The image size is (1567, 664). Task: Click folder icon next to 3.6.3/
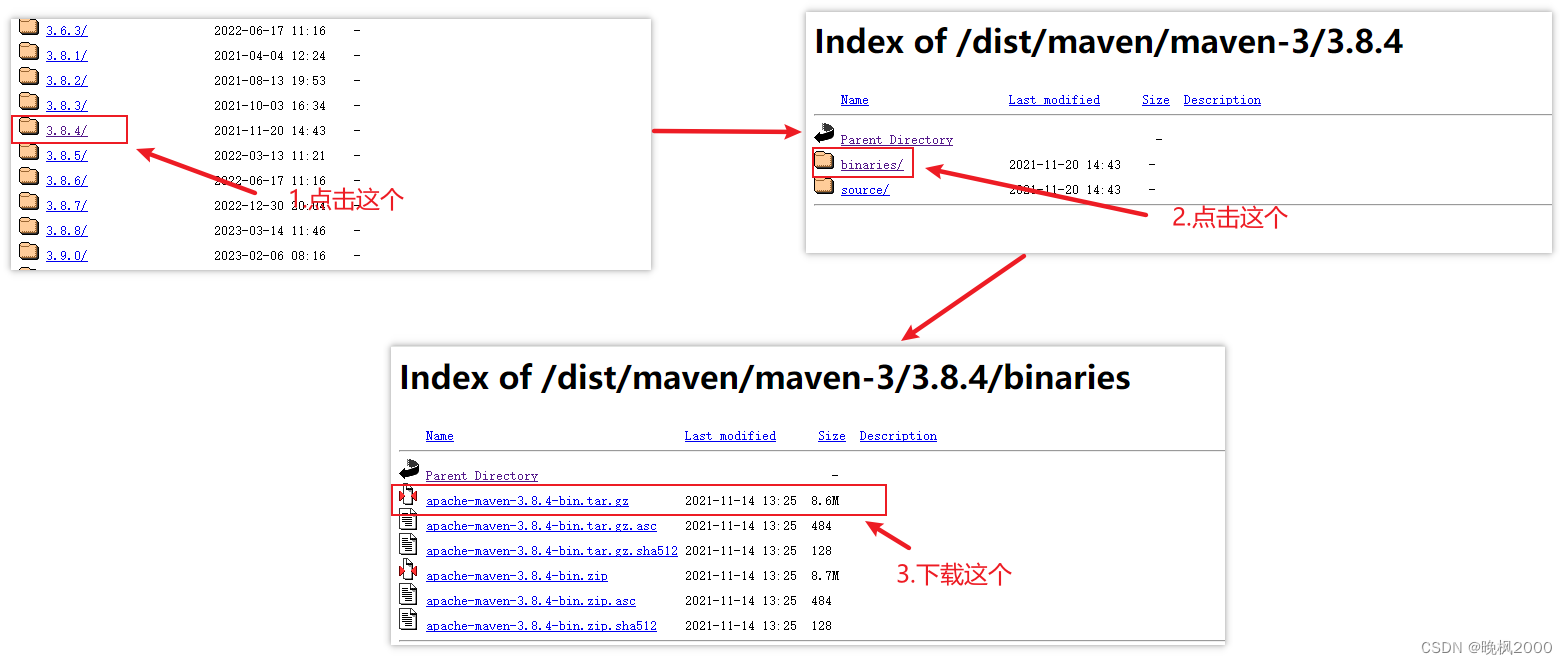click(x=28, y=28)
